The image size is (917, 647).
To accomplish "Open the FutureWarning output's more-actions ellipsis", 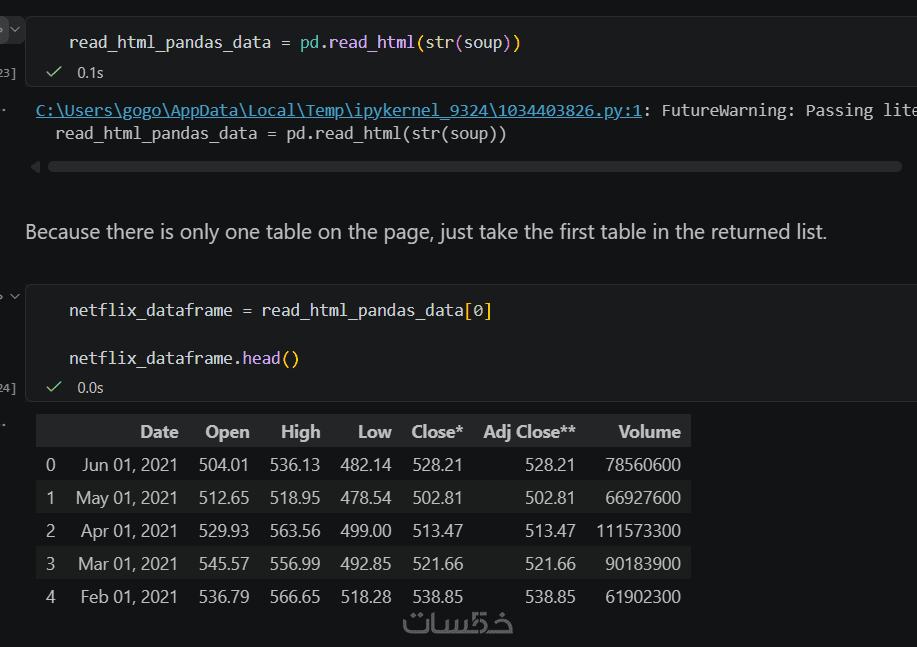I will click(4, 109).
